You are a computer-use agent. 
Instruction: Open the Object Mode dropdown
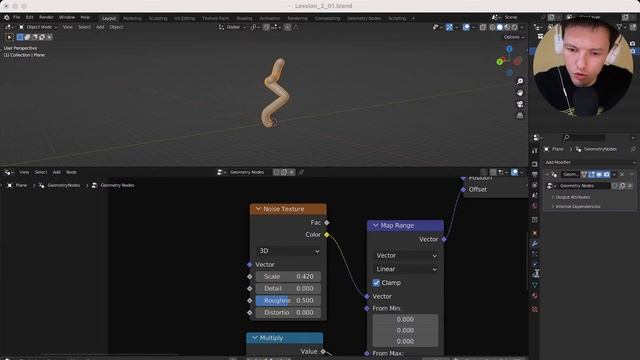tap(39, 27)
